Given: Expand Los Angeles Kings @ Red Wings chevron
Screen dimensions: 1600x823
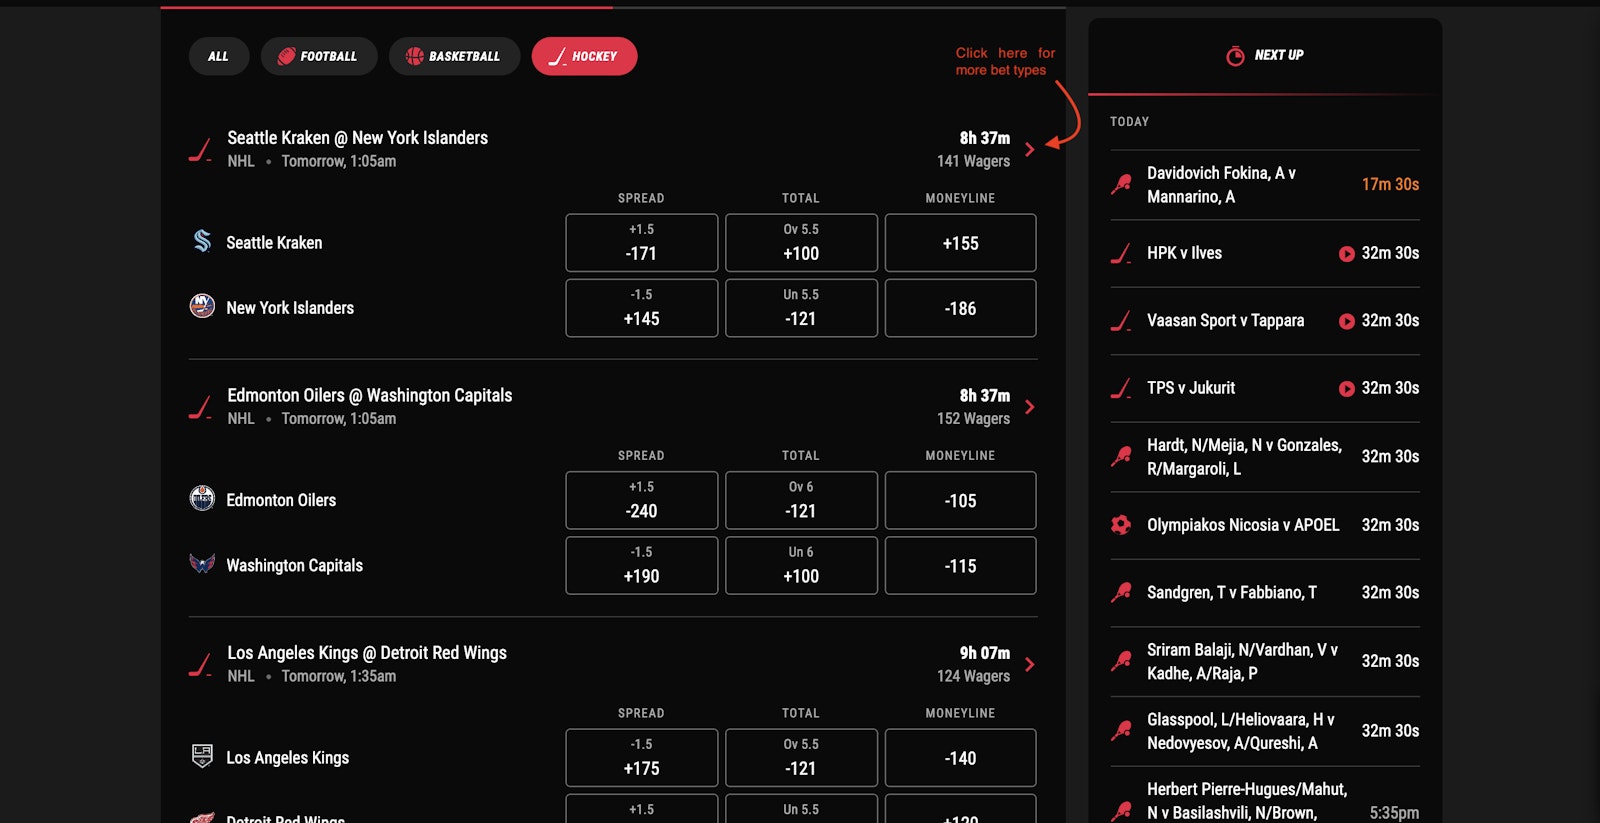Looking at the screenshot, I should pyautogui.click(x=1029, y=664).
